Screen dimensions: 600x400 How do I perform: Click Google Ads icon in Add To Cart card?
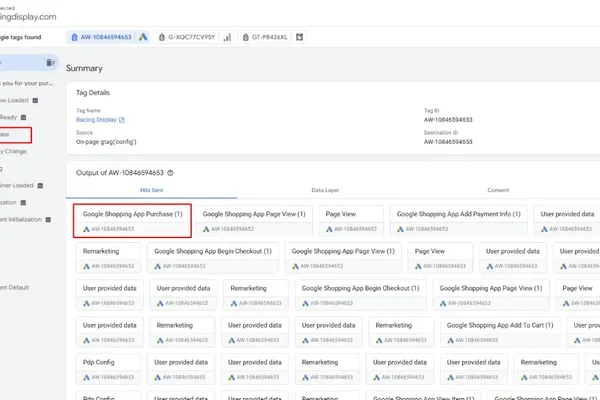pyautogui.click(x=451, y=340)
